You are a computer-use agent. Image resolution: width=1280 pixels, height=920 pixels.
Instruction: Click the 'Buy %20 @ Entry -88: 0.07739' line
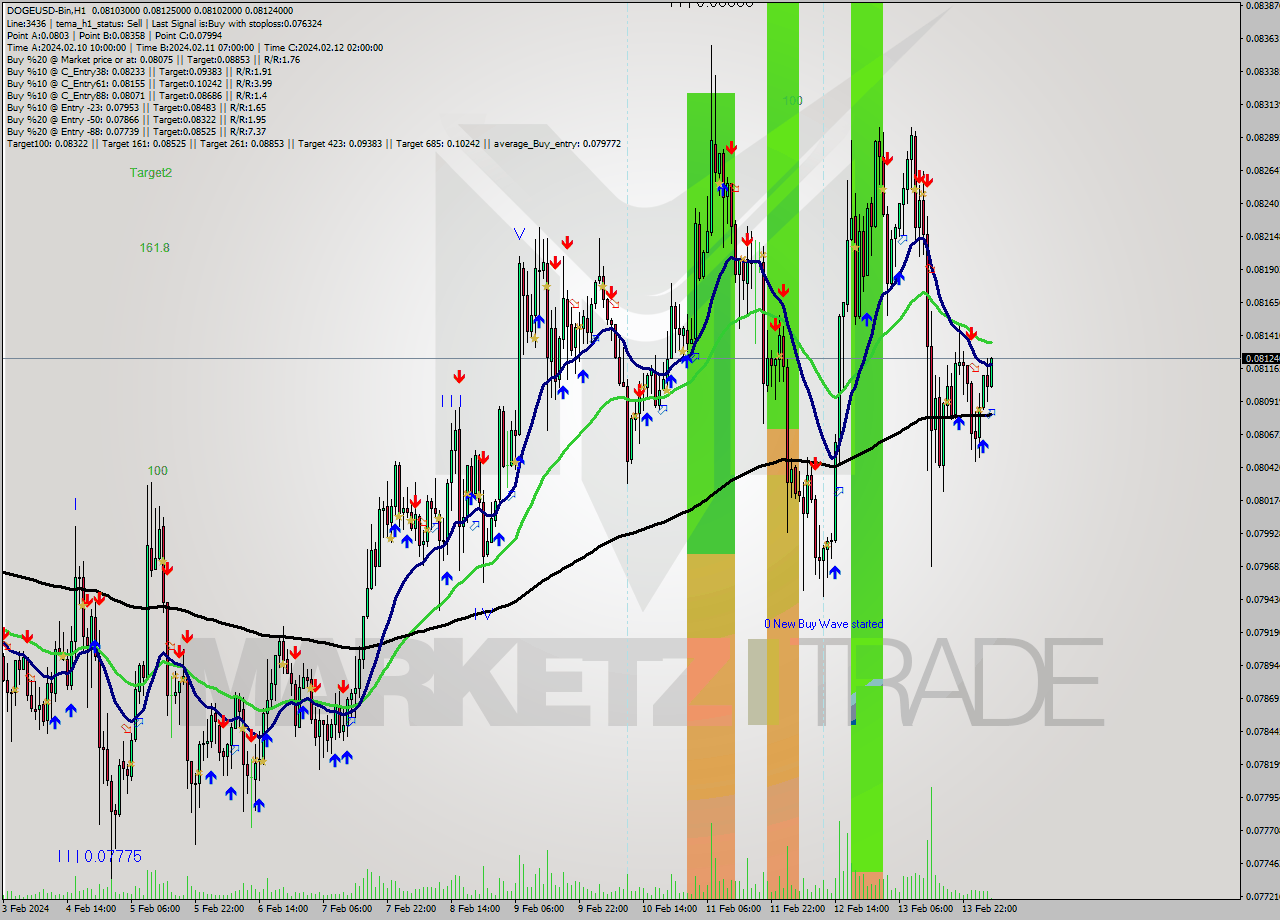pyautogui.click(x=136, y=131)
